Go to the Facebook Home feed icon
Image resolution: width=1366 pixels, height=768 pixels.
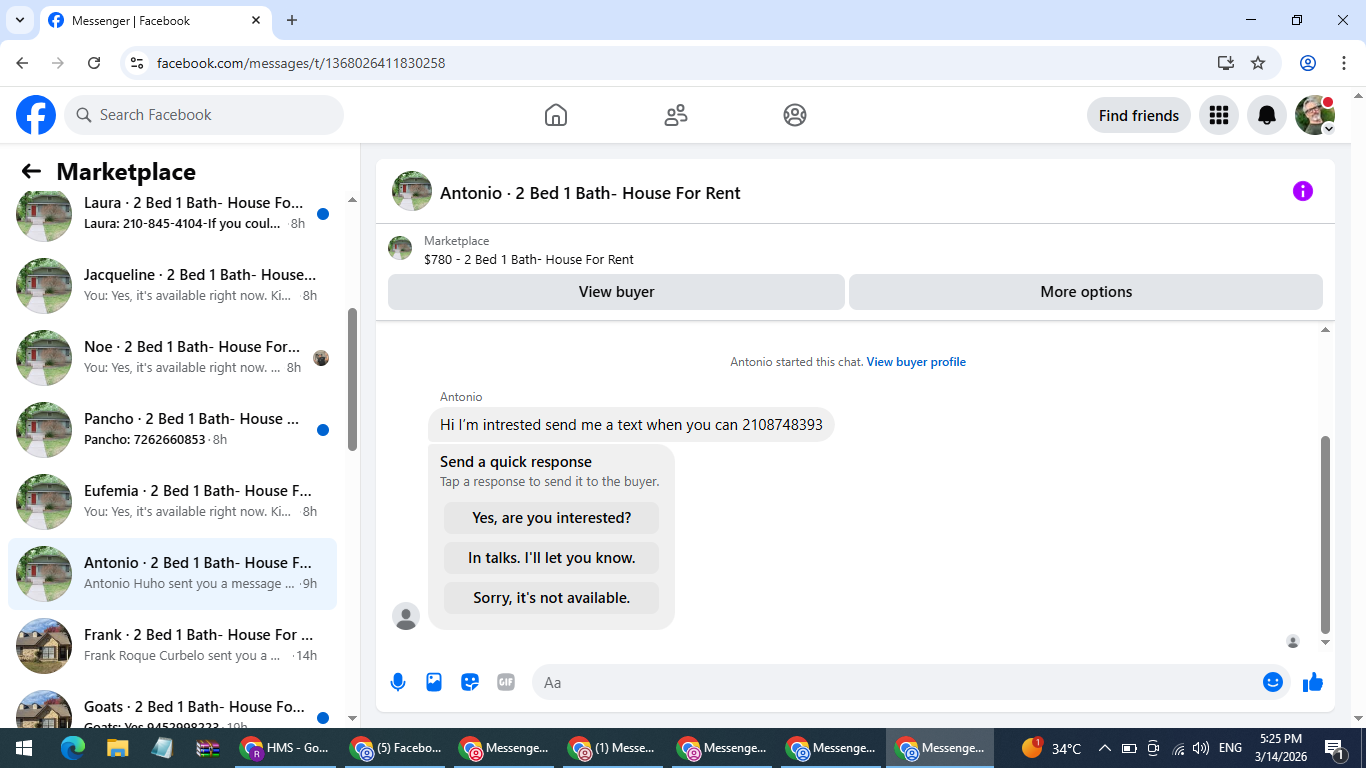pos(556,115)
